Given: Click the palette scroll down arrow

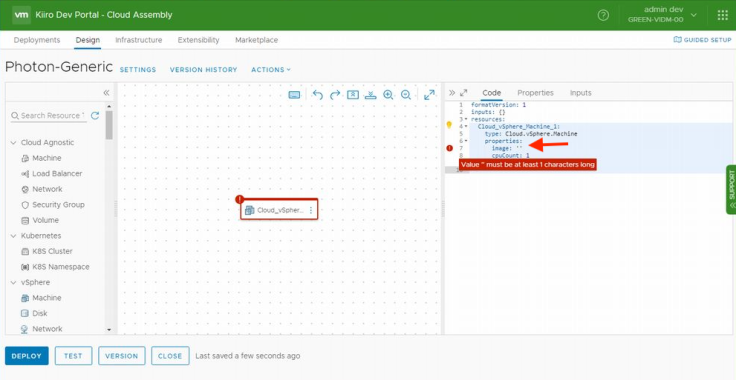Looking at the screenshot, I should click(109, 330).
